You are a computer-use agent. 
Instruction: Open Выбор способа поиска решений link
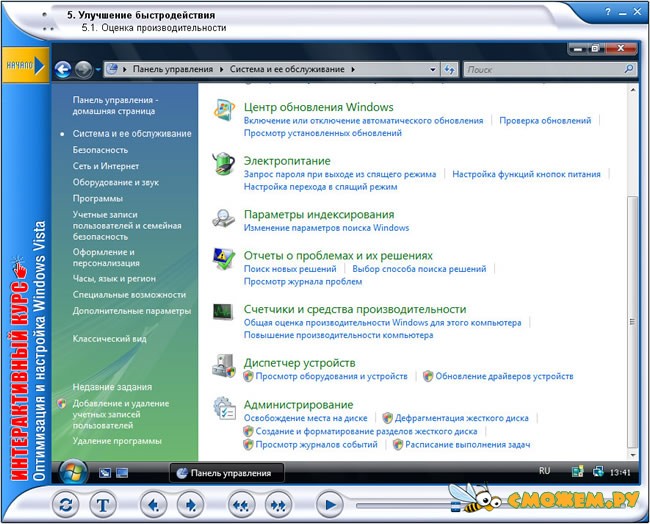419,269
